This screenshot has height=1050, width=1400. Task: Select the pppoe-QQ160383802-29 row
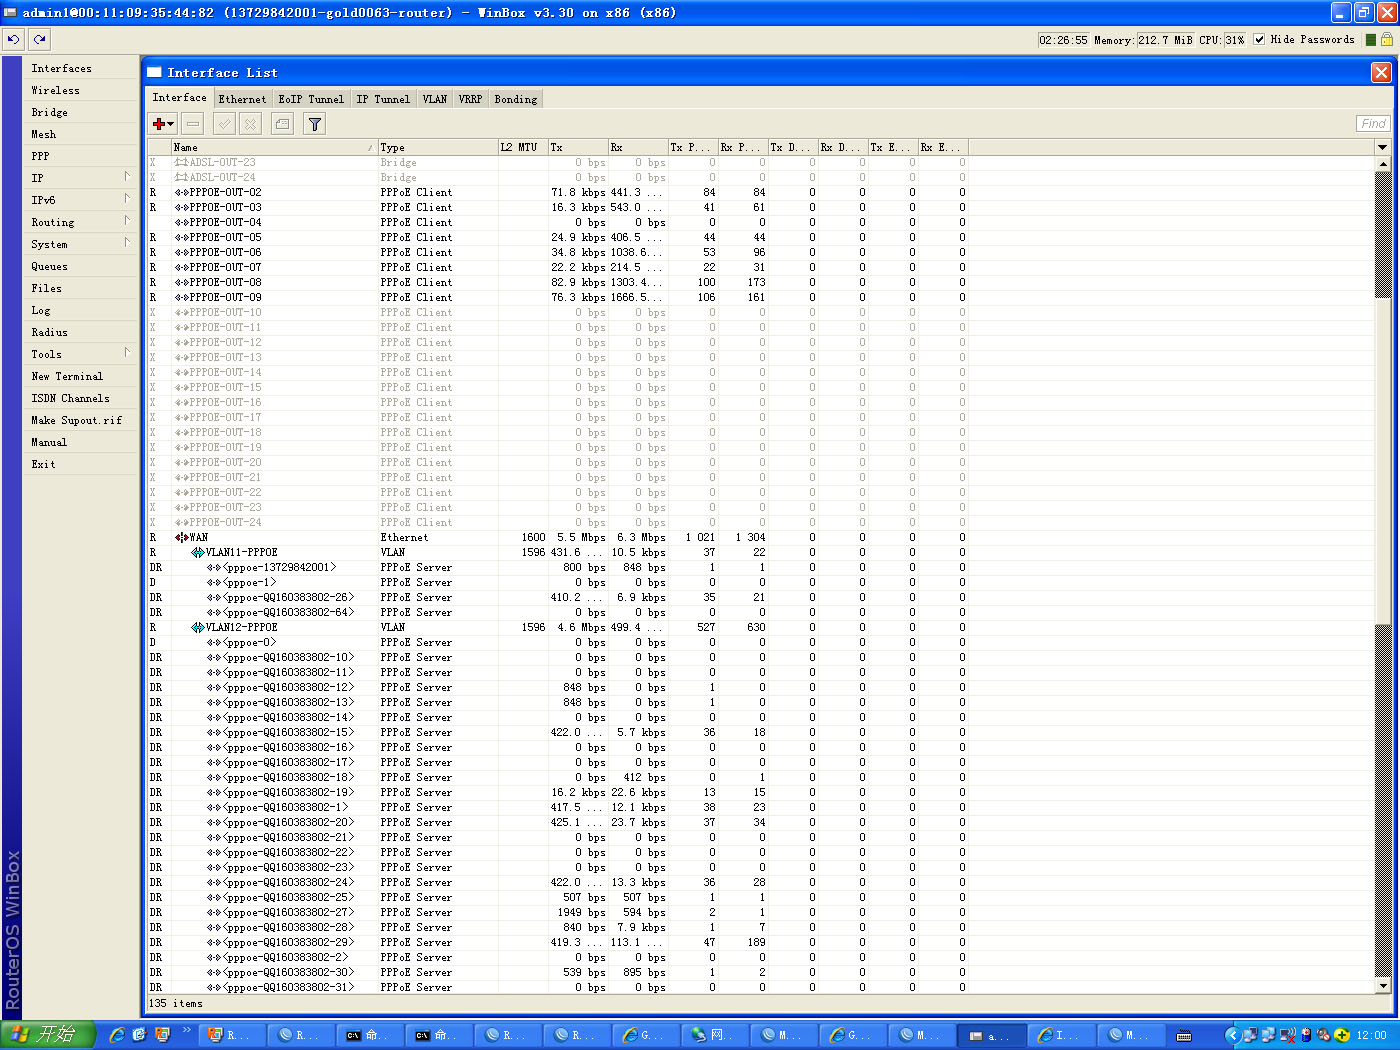coord(558,943)
